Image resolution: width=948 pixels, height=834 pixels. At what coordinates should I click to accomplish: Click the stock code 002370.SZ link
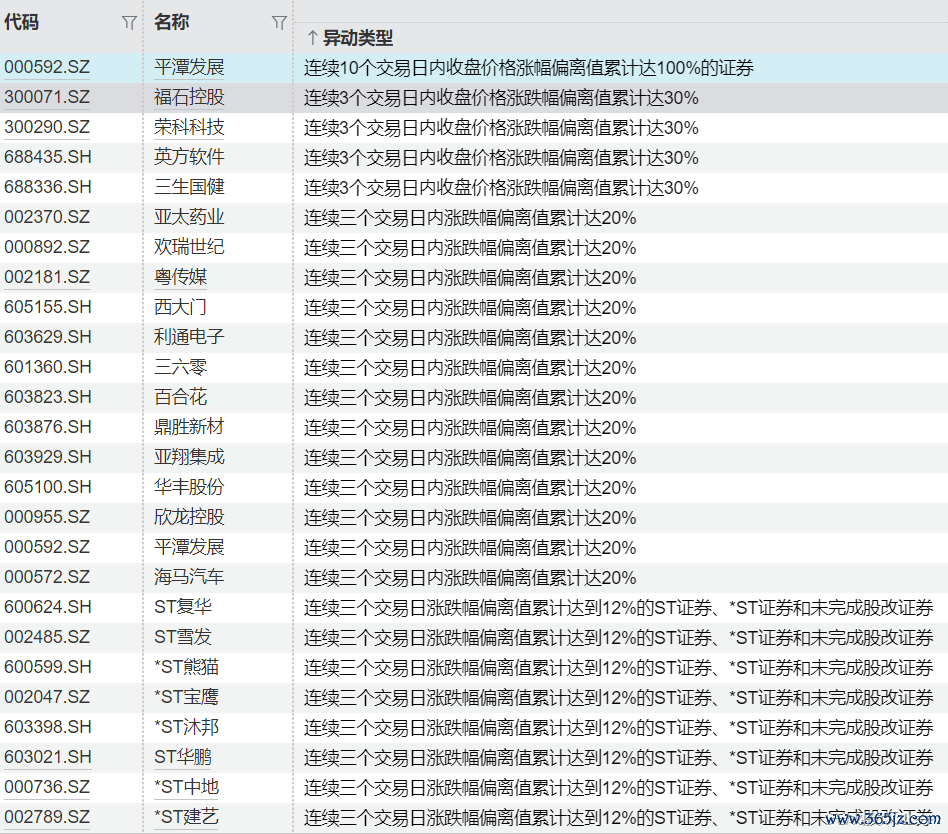point(47,218)
